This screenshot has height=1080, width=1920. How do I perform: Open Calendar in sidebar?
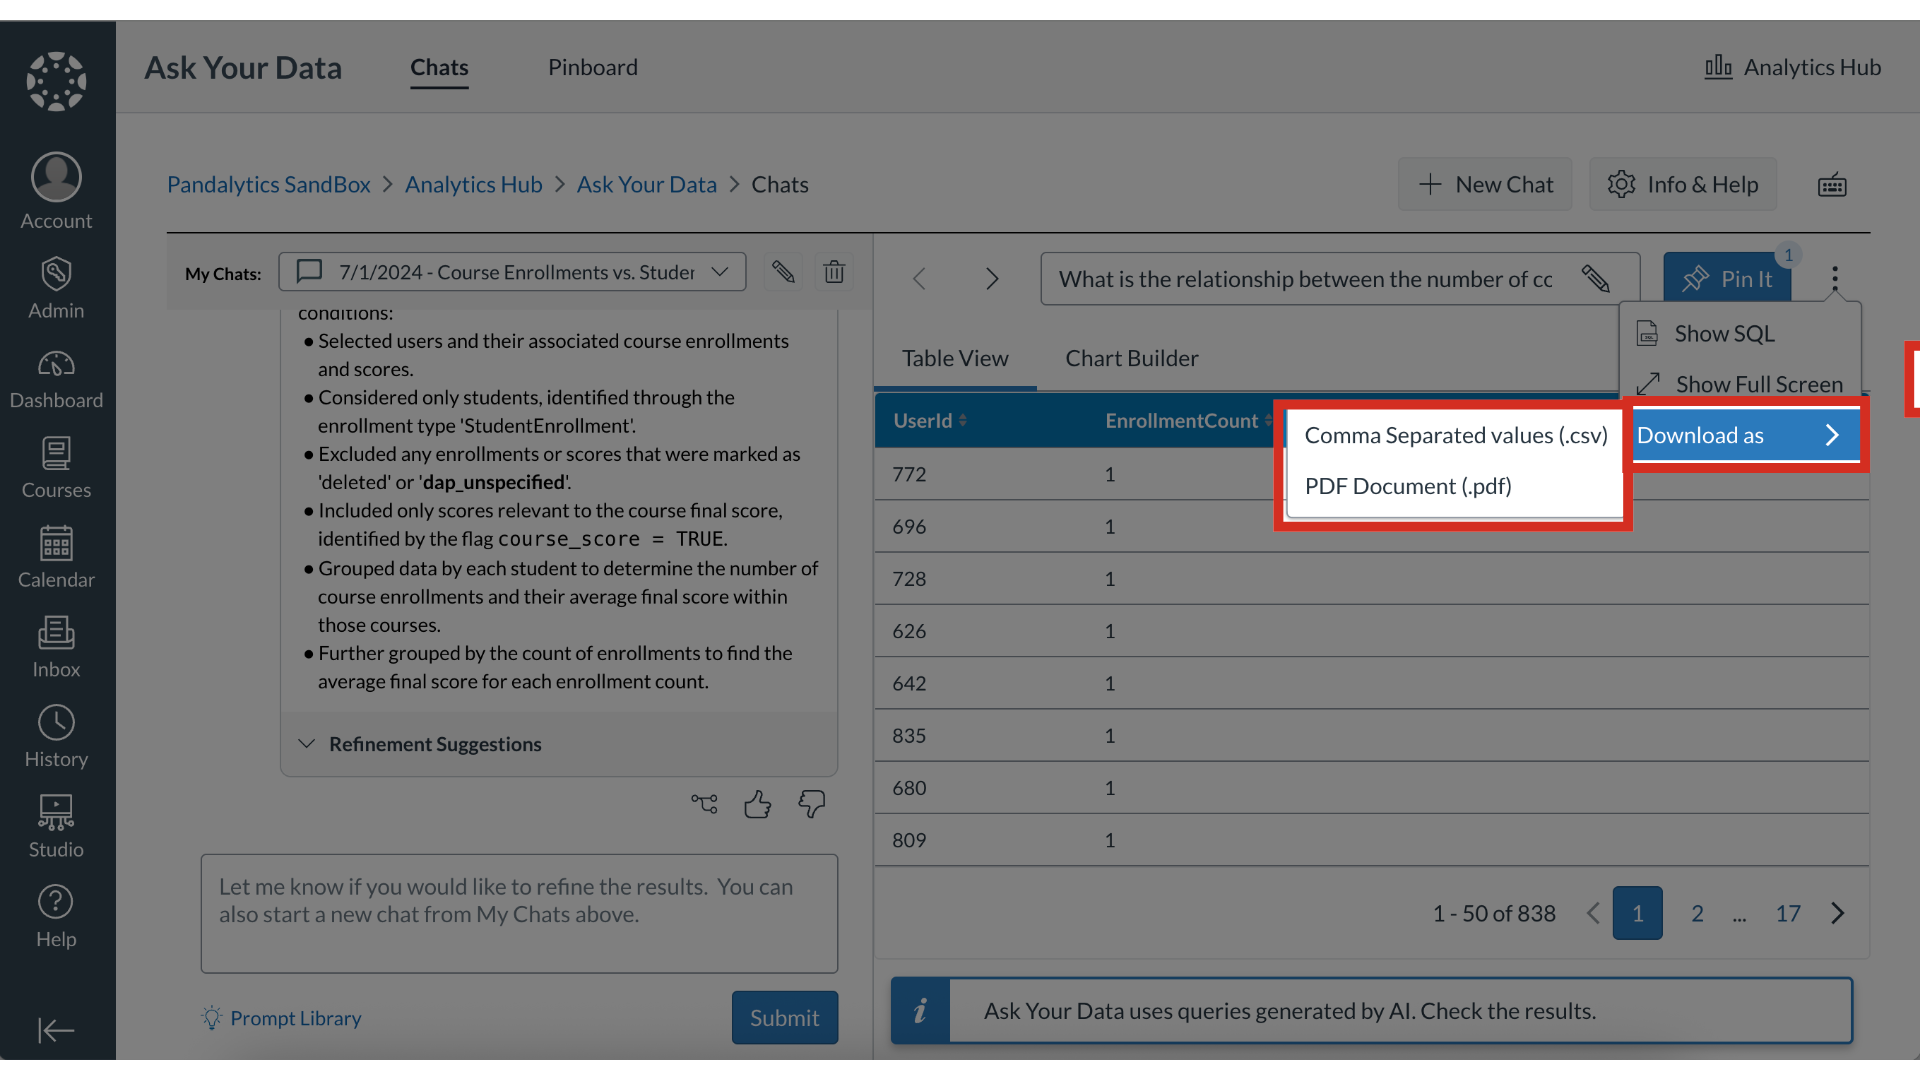[56, 558]
